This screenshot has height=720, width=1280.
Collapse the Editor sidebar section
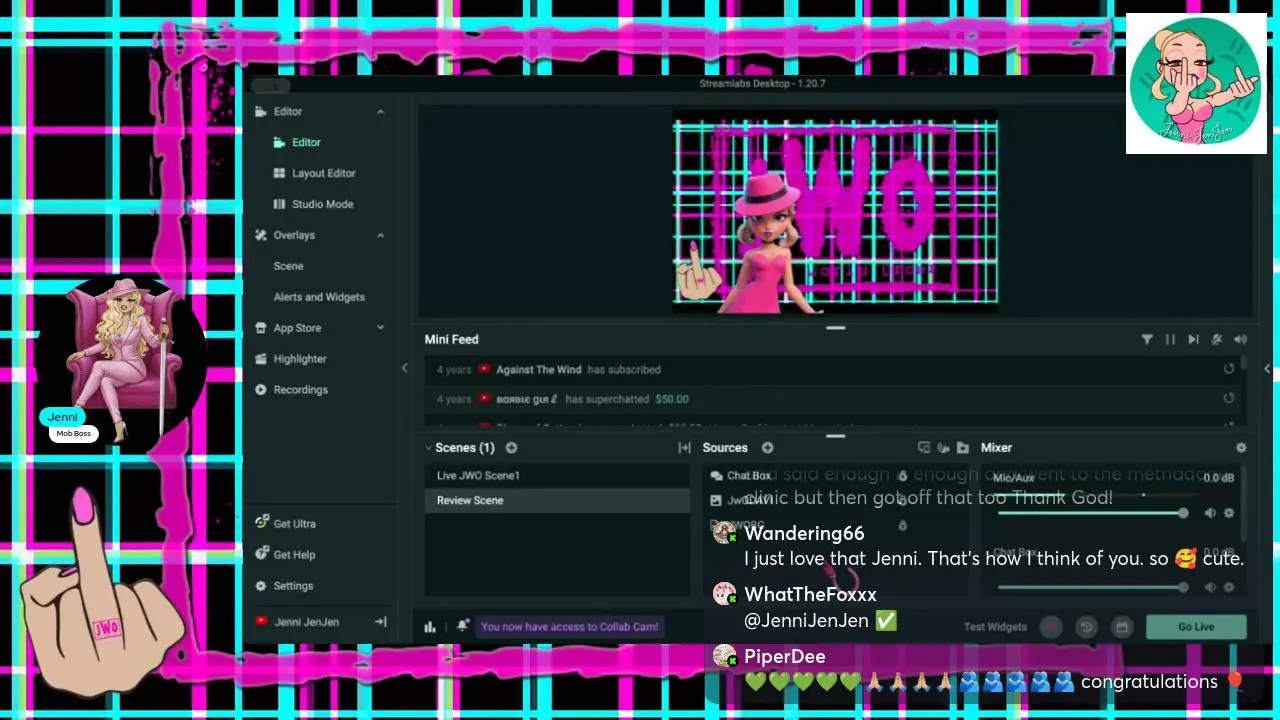click(x=380, y=112)
